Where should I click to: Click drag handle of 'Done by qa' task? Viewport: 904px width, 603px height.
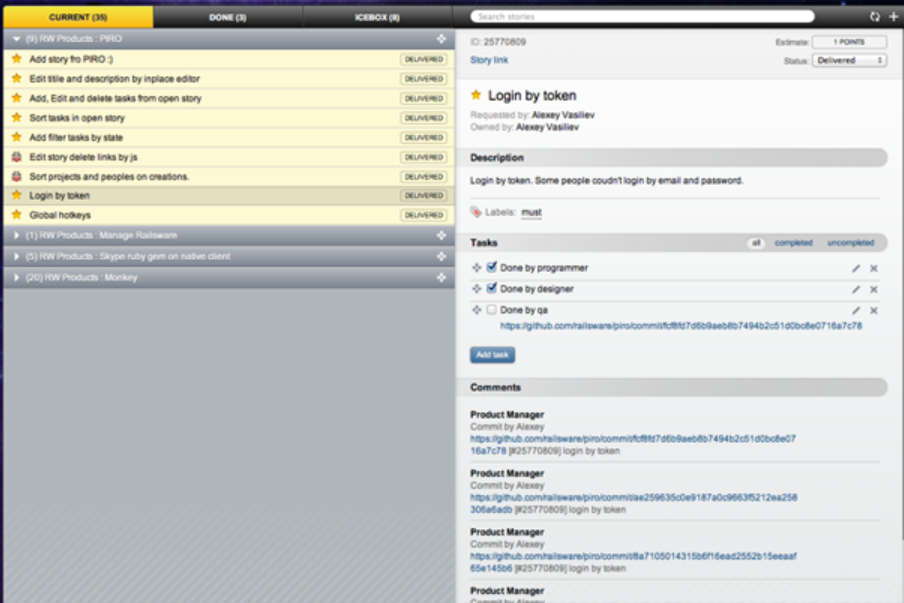[x=476, y=310]
